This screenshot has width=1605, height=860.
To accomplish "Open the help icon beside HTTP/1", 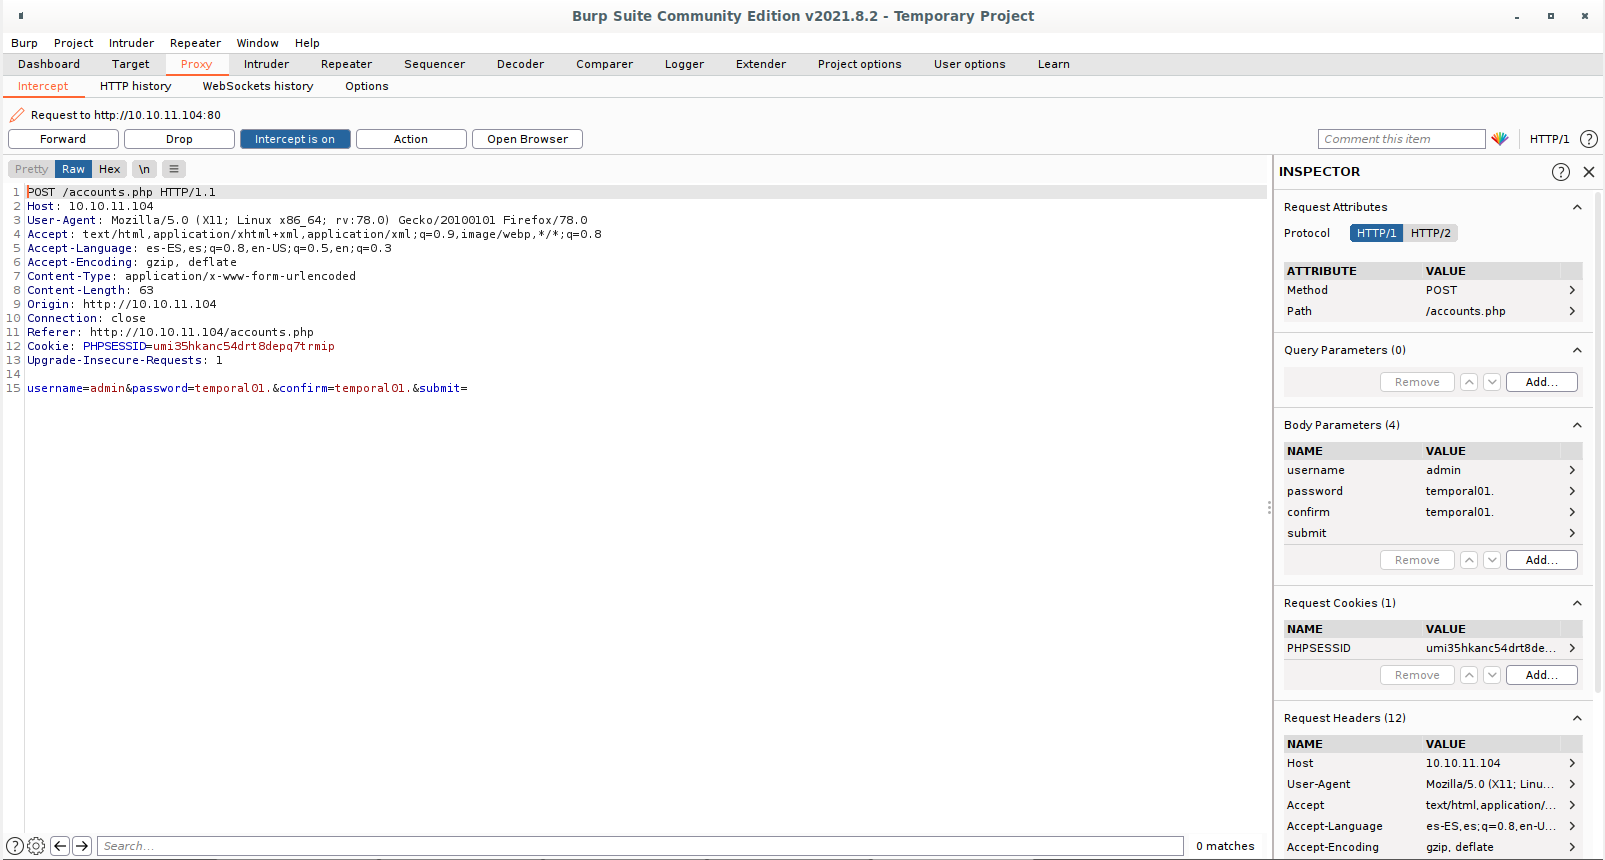I will click(1588, 139).
